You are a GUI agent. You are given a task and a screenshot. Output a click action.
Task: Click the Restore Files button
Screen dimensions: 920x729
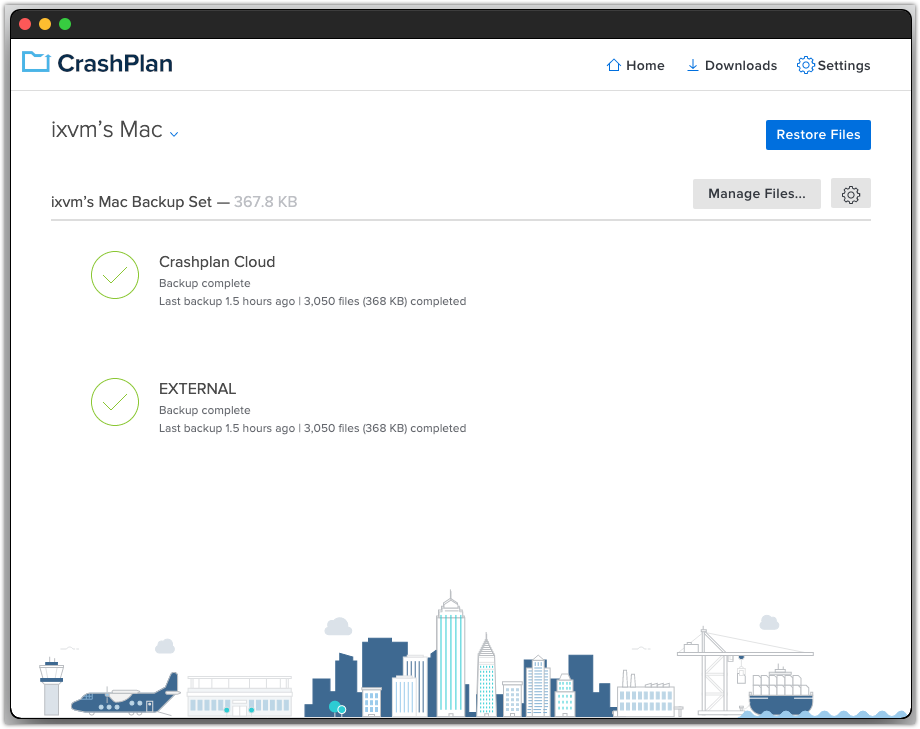(x=818, y=135)
